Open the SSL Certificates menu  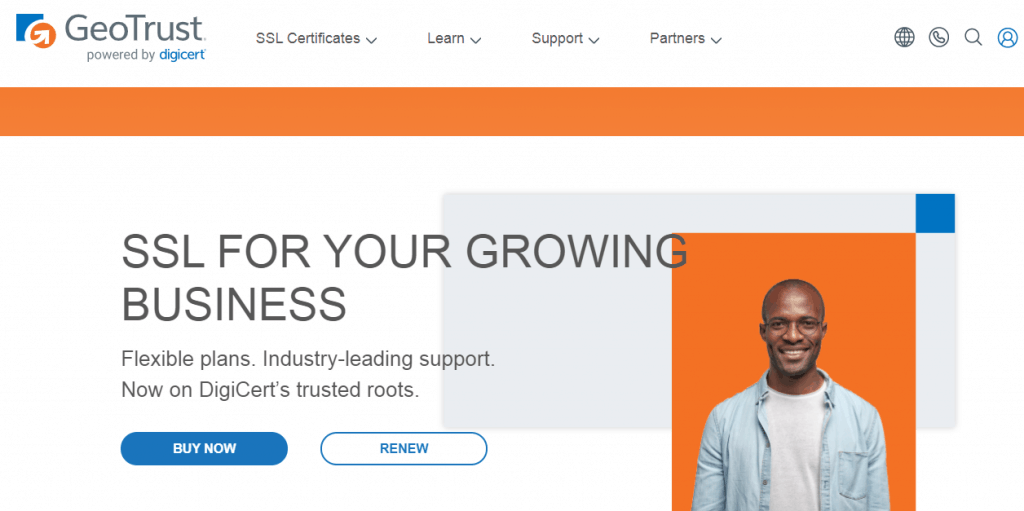(316, 39)
